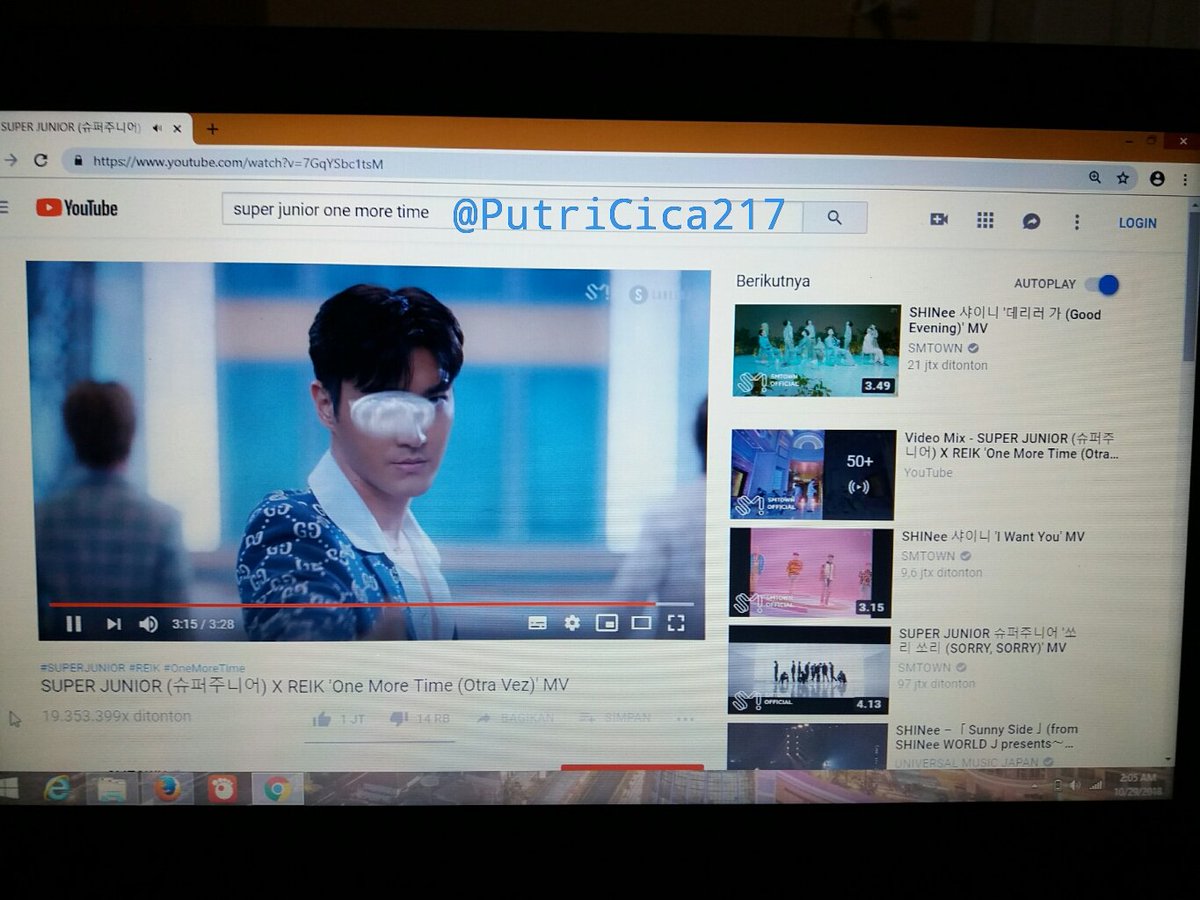Screen dimensions: 1200x900
Task: Enter fullscreen mode
Action: [x=676, y=623]
